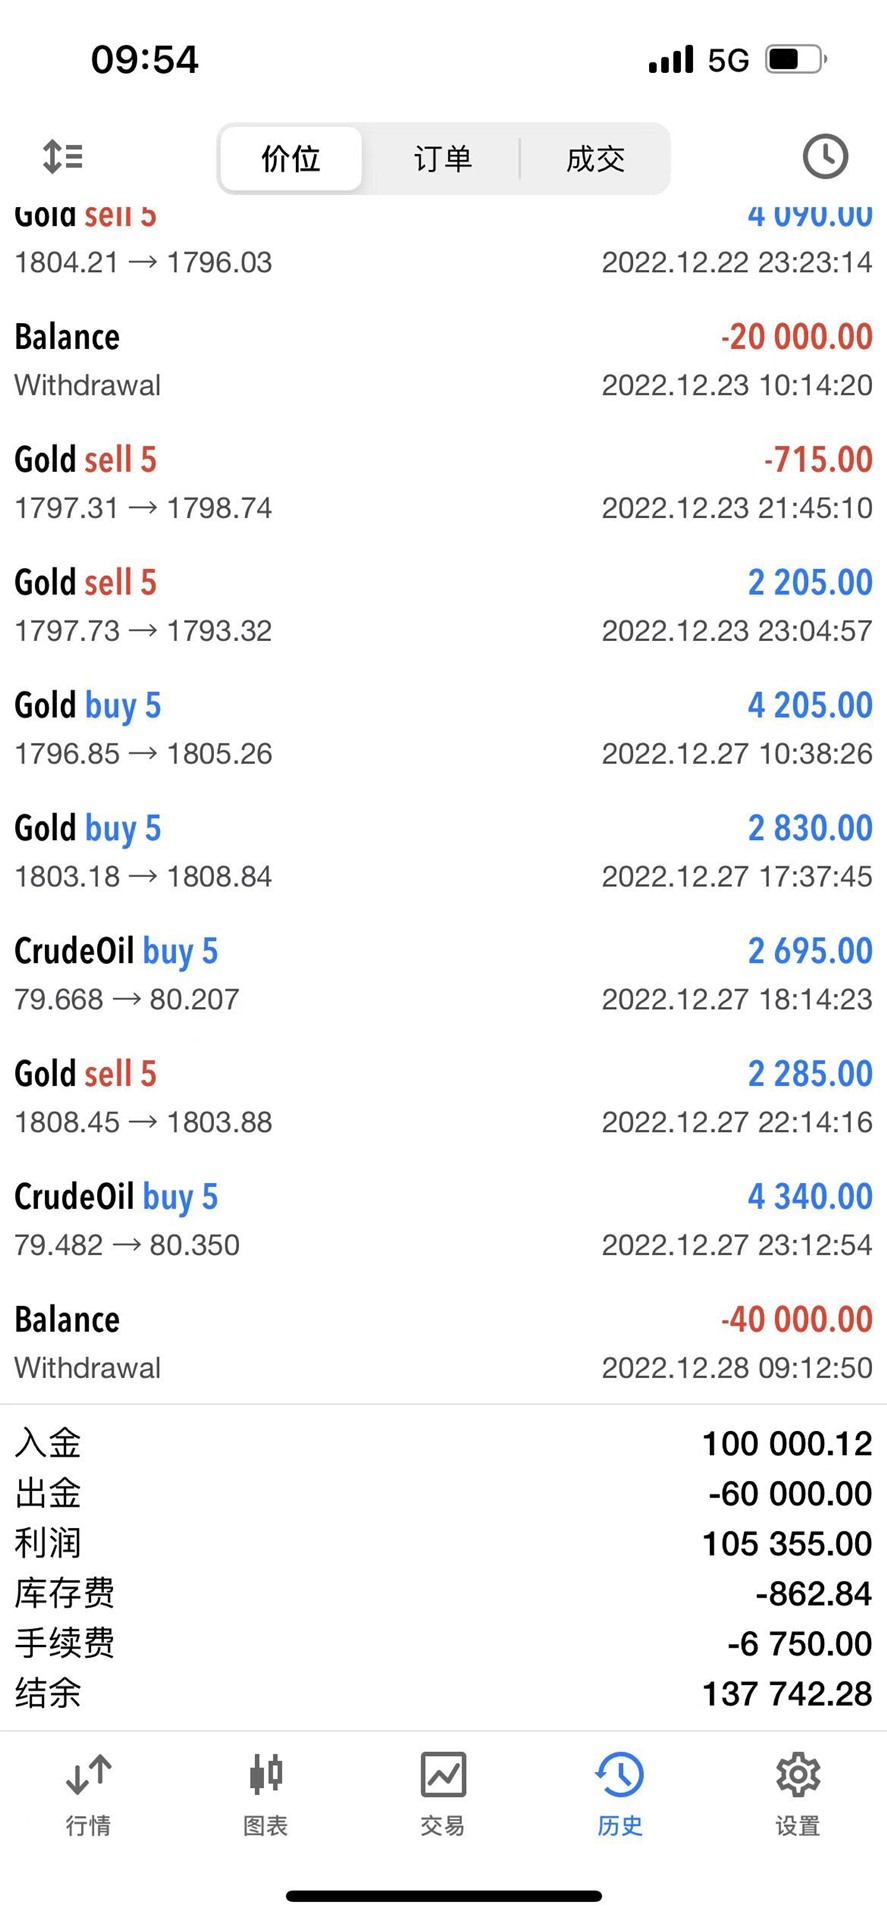Select the Gold buy 4 205.00 trade
The height and width of the screenshot is (1920, 887).
click(443, 729)
